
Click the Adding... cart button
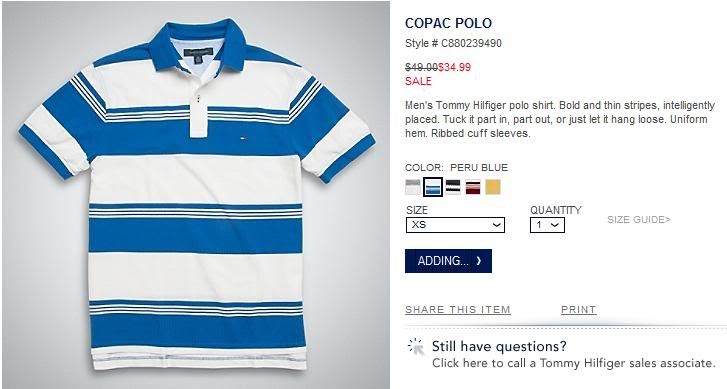(448, 261)
